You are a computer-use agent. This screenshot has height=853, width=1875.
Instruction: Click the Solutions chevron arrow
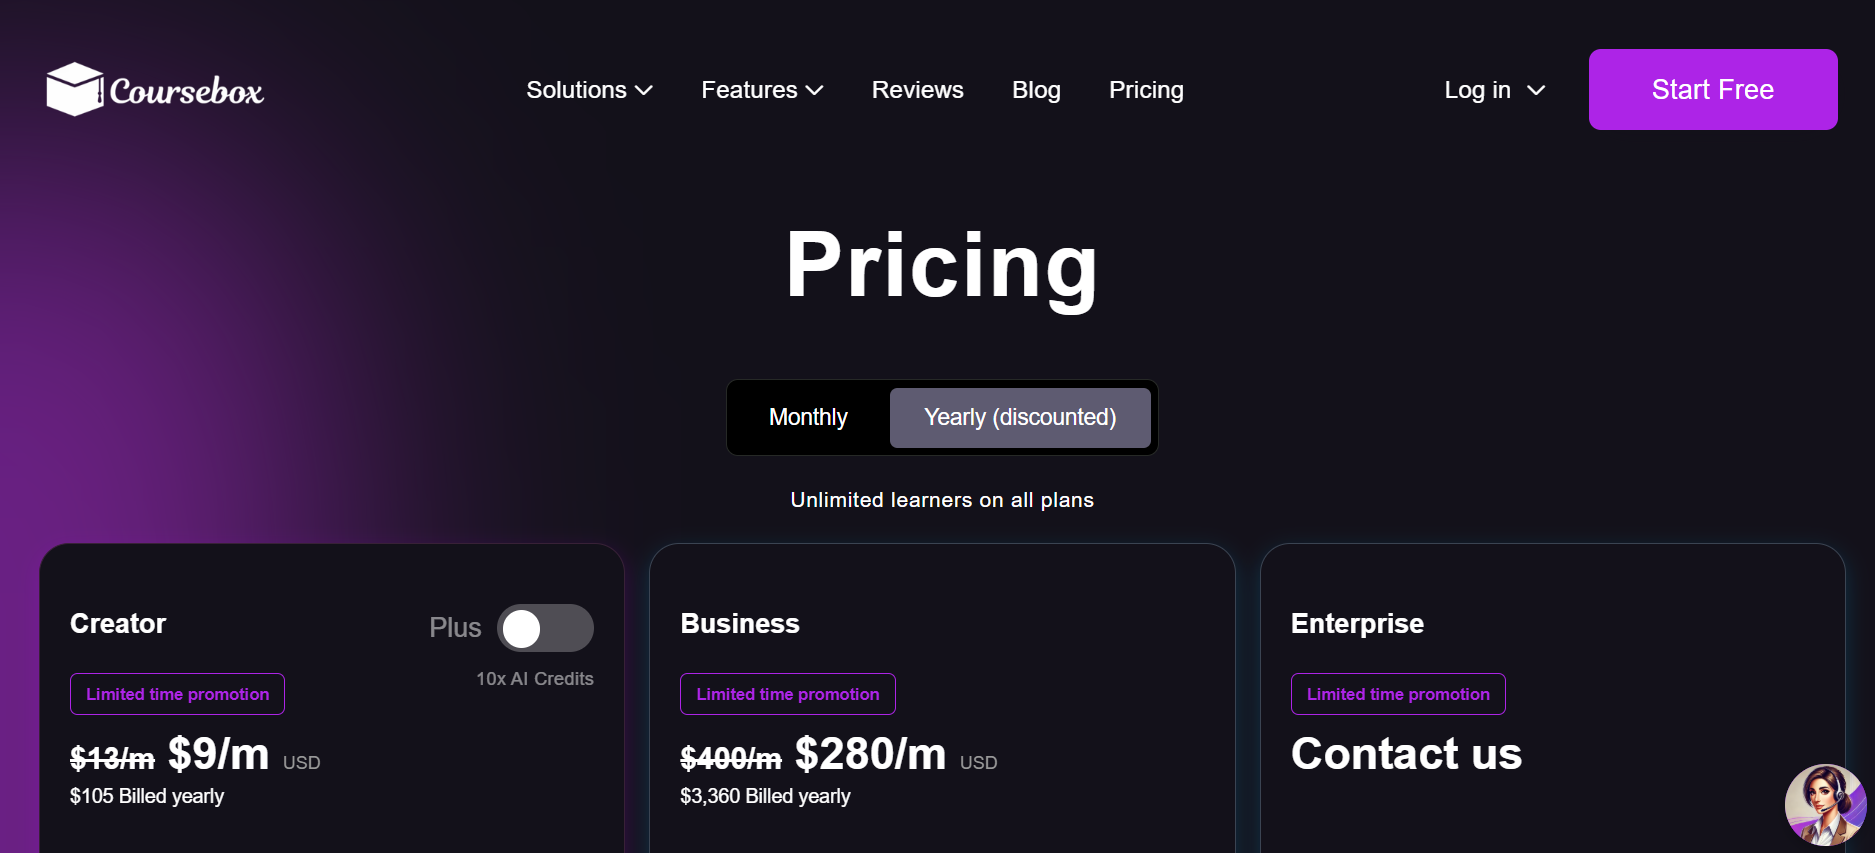(644, 90)
